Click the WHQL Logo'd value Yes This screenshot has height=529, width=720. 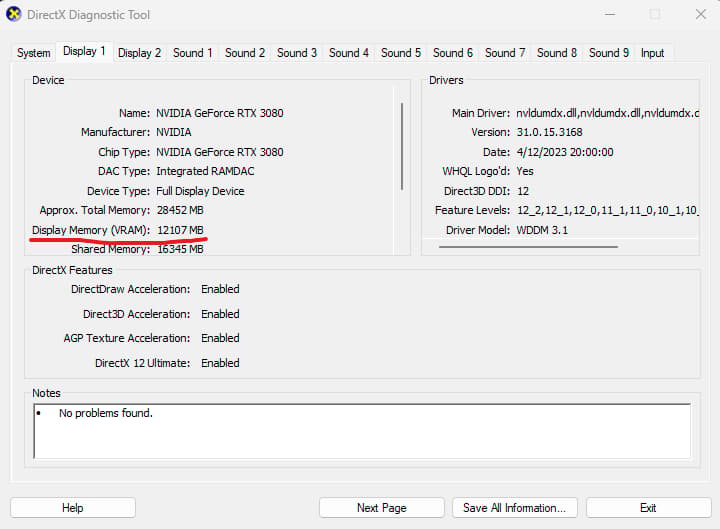pos(525,171)
